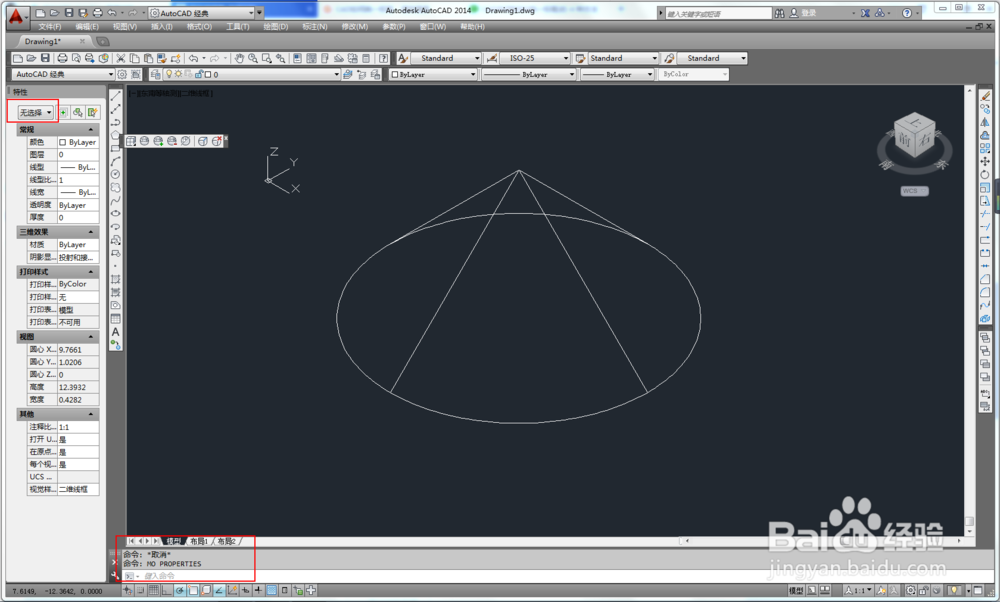Switch to the Layout2 (布局2) tab
This screenshot has width=1000, height=602.
[x=226, y=541]
